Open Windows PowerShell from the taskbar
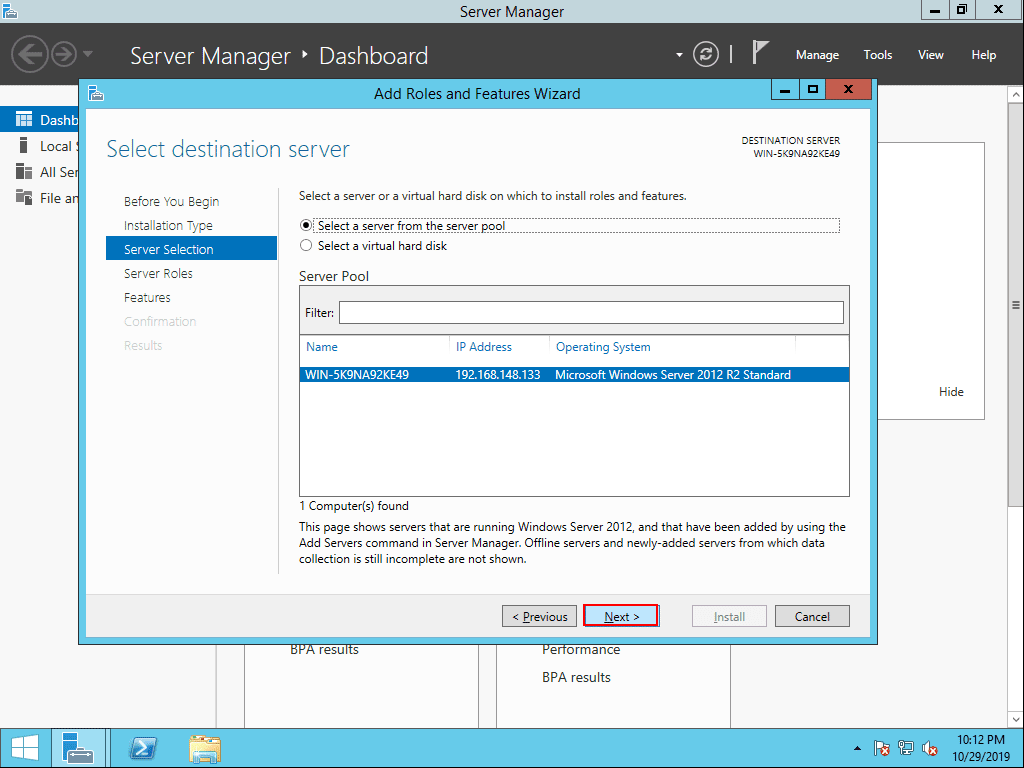 click(142, 748)
